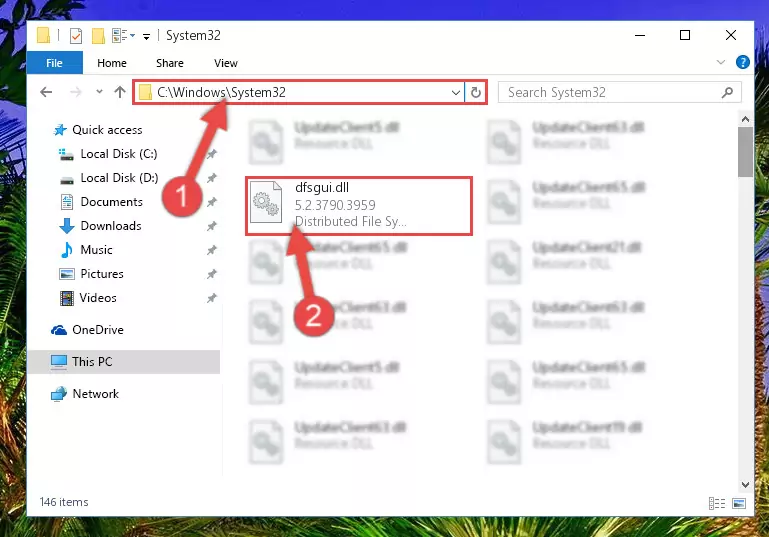Open the Help question mark icon
Viewport: 769px width, 537px height.
pos(743,62)
